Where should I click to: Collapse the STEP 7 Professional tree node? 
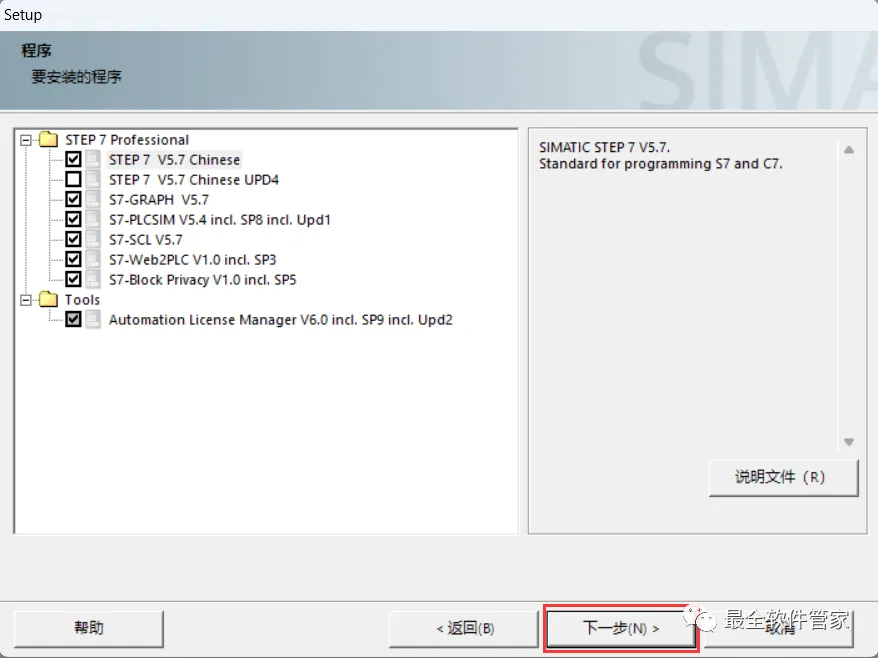[x=26, y=139]
